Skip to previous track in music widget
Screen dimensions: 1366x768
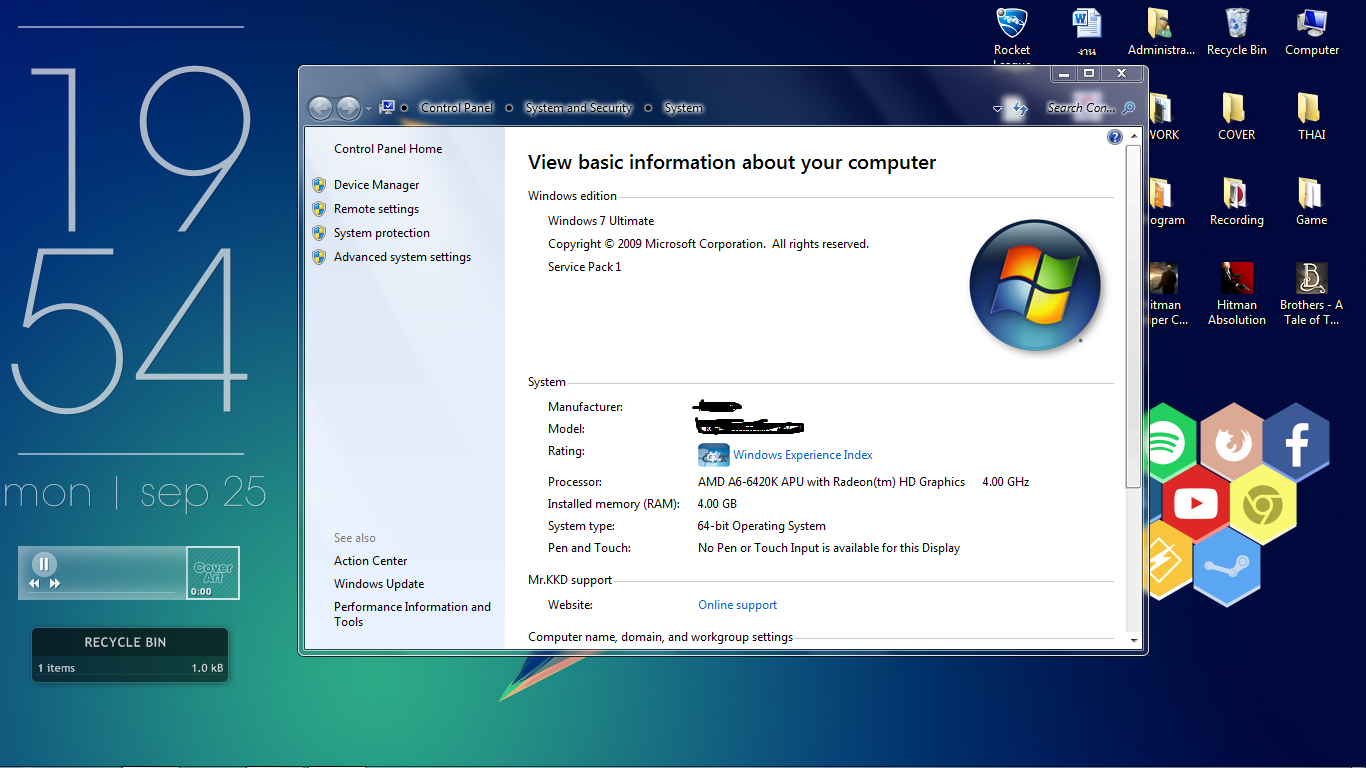click(x=34, y=584)
